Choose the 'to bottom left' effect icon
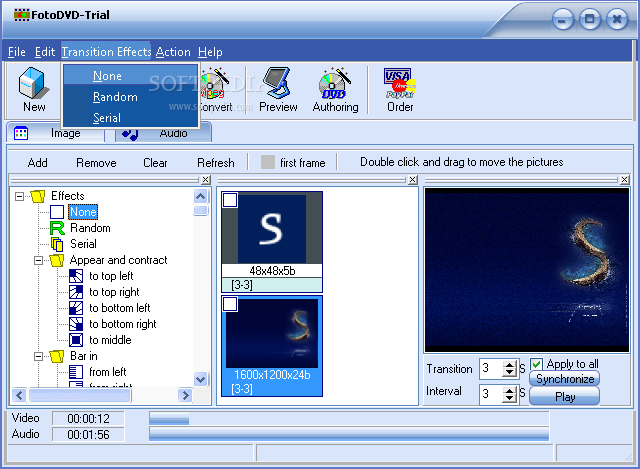Viewport: 640px width, 469px height. tap(76, 308)
